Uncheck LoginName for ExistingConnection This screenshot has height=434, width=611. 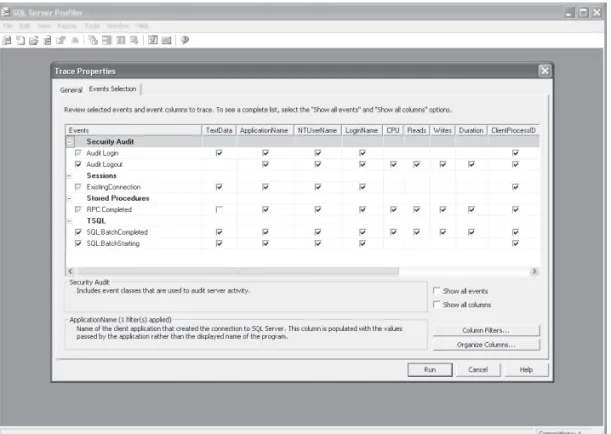362,187
